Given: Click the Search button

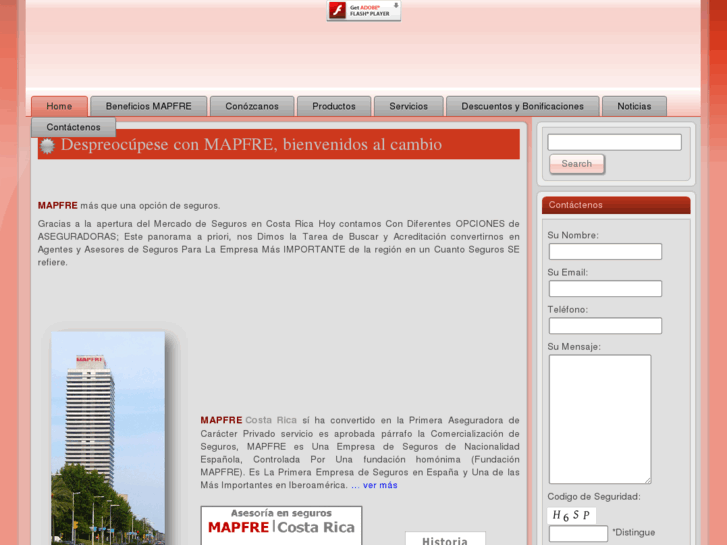Looking at the screenshot, I should click(x=577, y=164).
